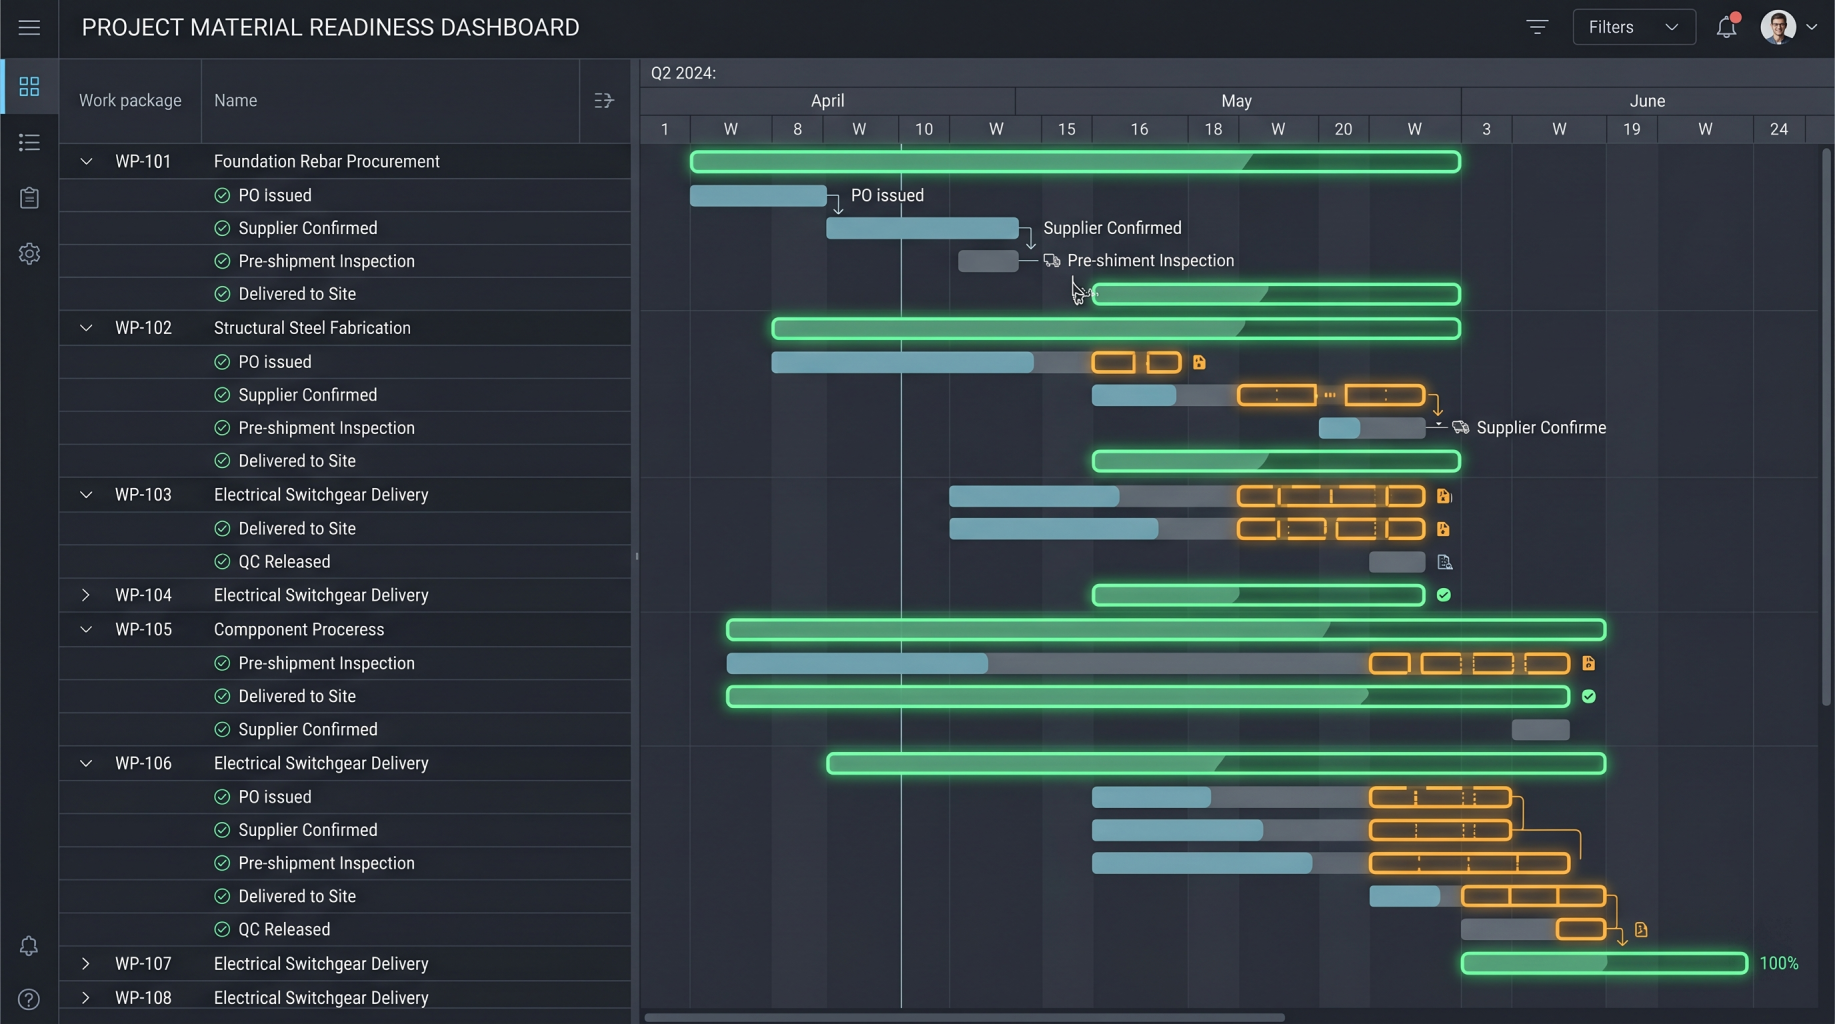Open the list view sidebar icon
Viewport: 1835px width, 1024px height.
click(x=29, y=143)
